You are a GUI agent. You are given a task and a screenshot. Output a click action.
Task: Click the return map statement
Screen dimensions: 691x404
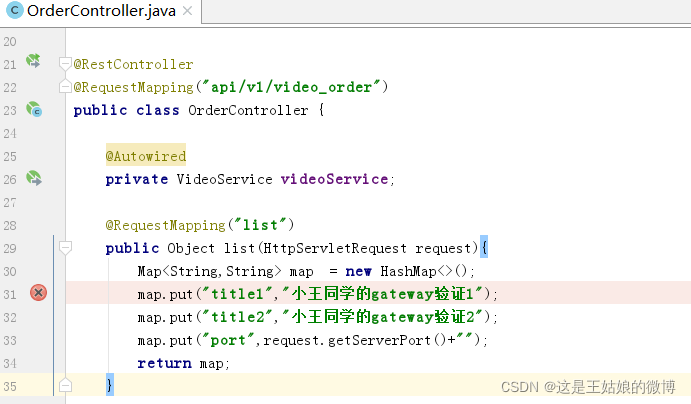(x=183, y=363)
